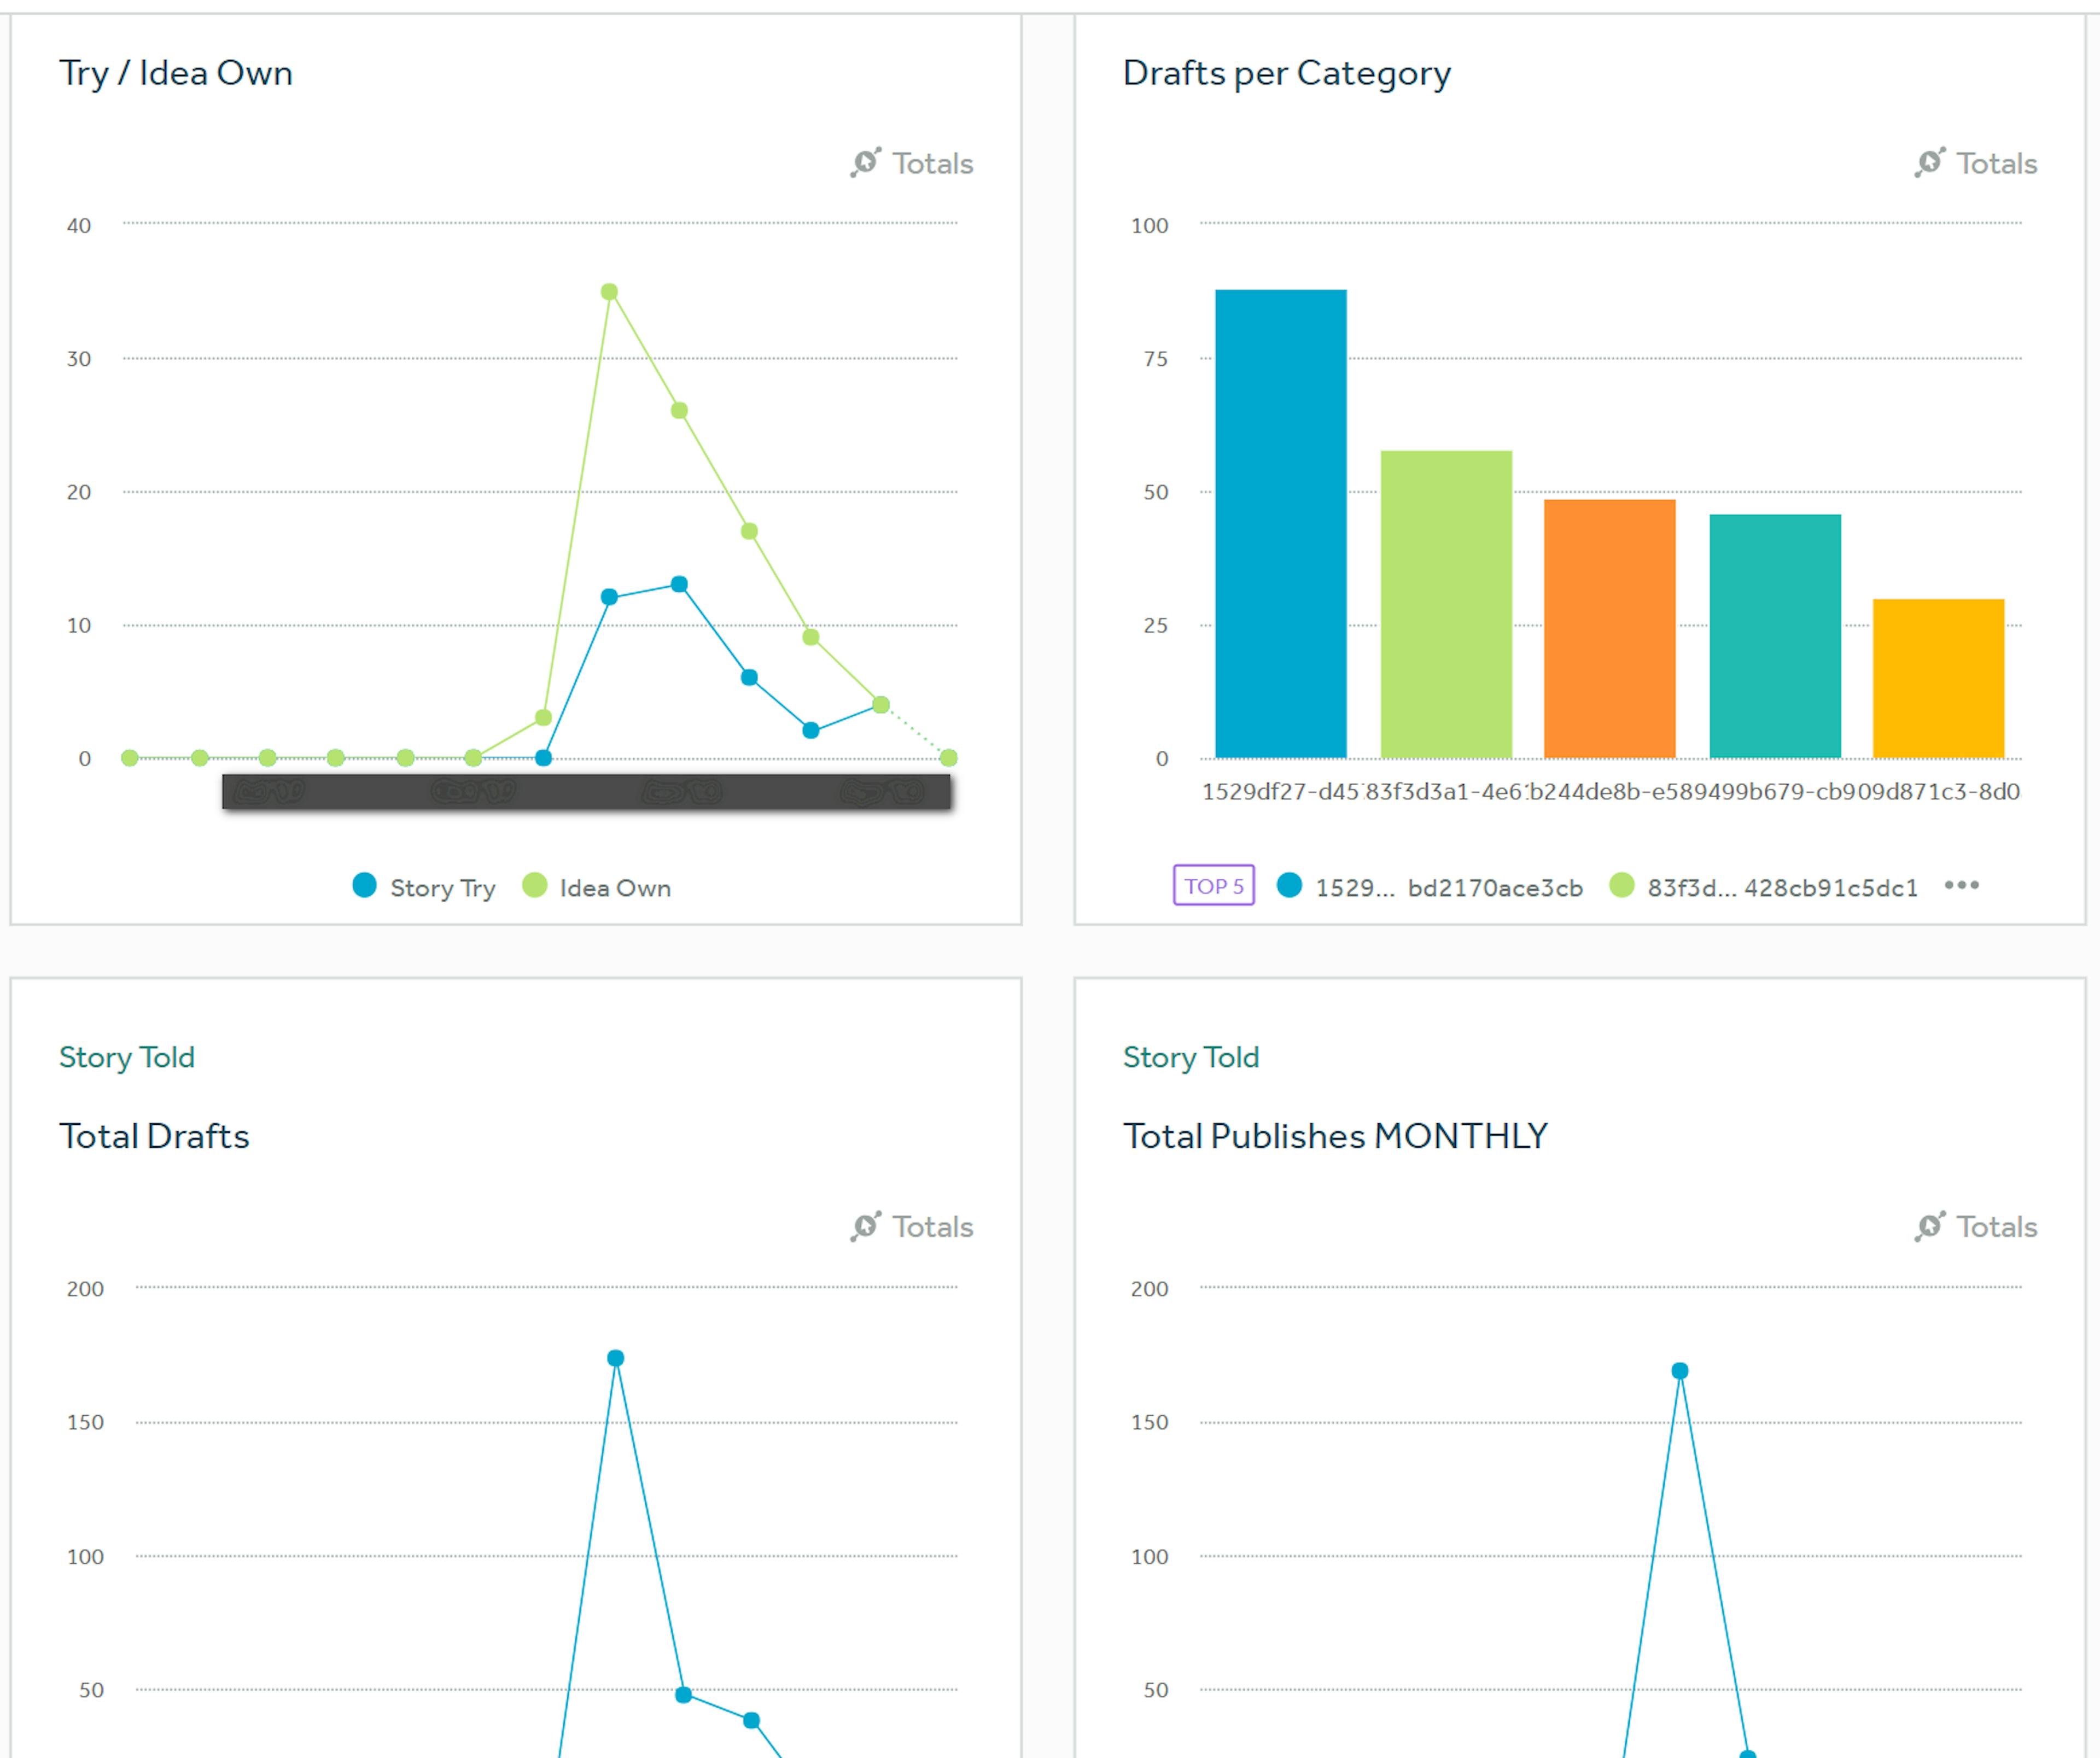This screenshot has height=1758, width=2100.
Task: Click Story Try peak data point near 13
Action: [679, 584]
